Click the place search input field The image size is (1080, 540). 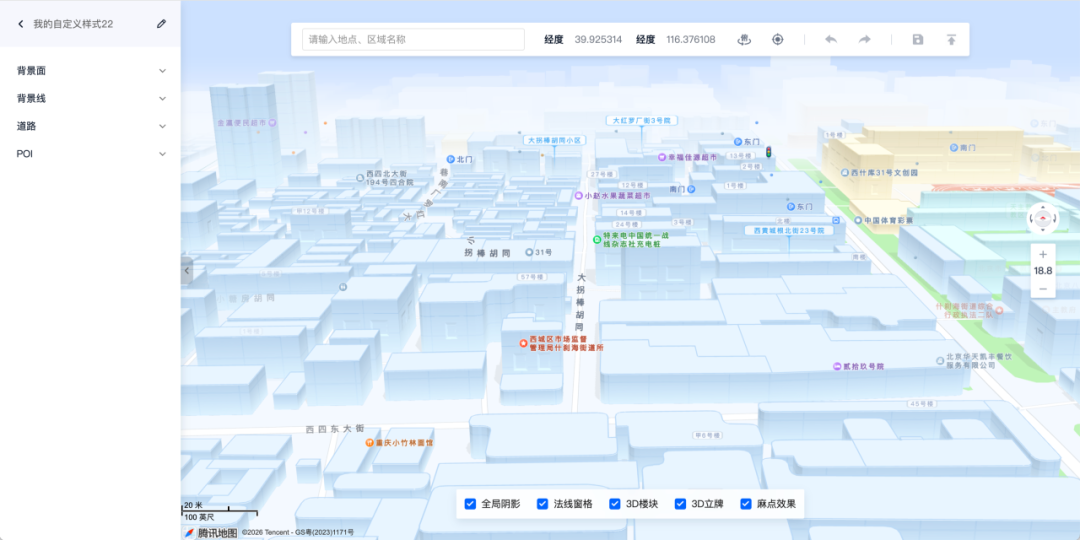[413, 39]
